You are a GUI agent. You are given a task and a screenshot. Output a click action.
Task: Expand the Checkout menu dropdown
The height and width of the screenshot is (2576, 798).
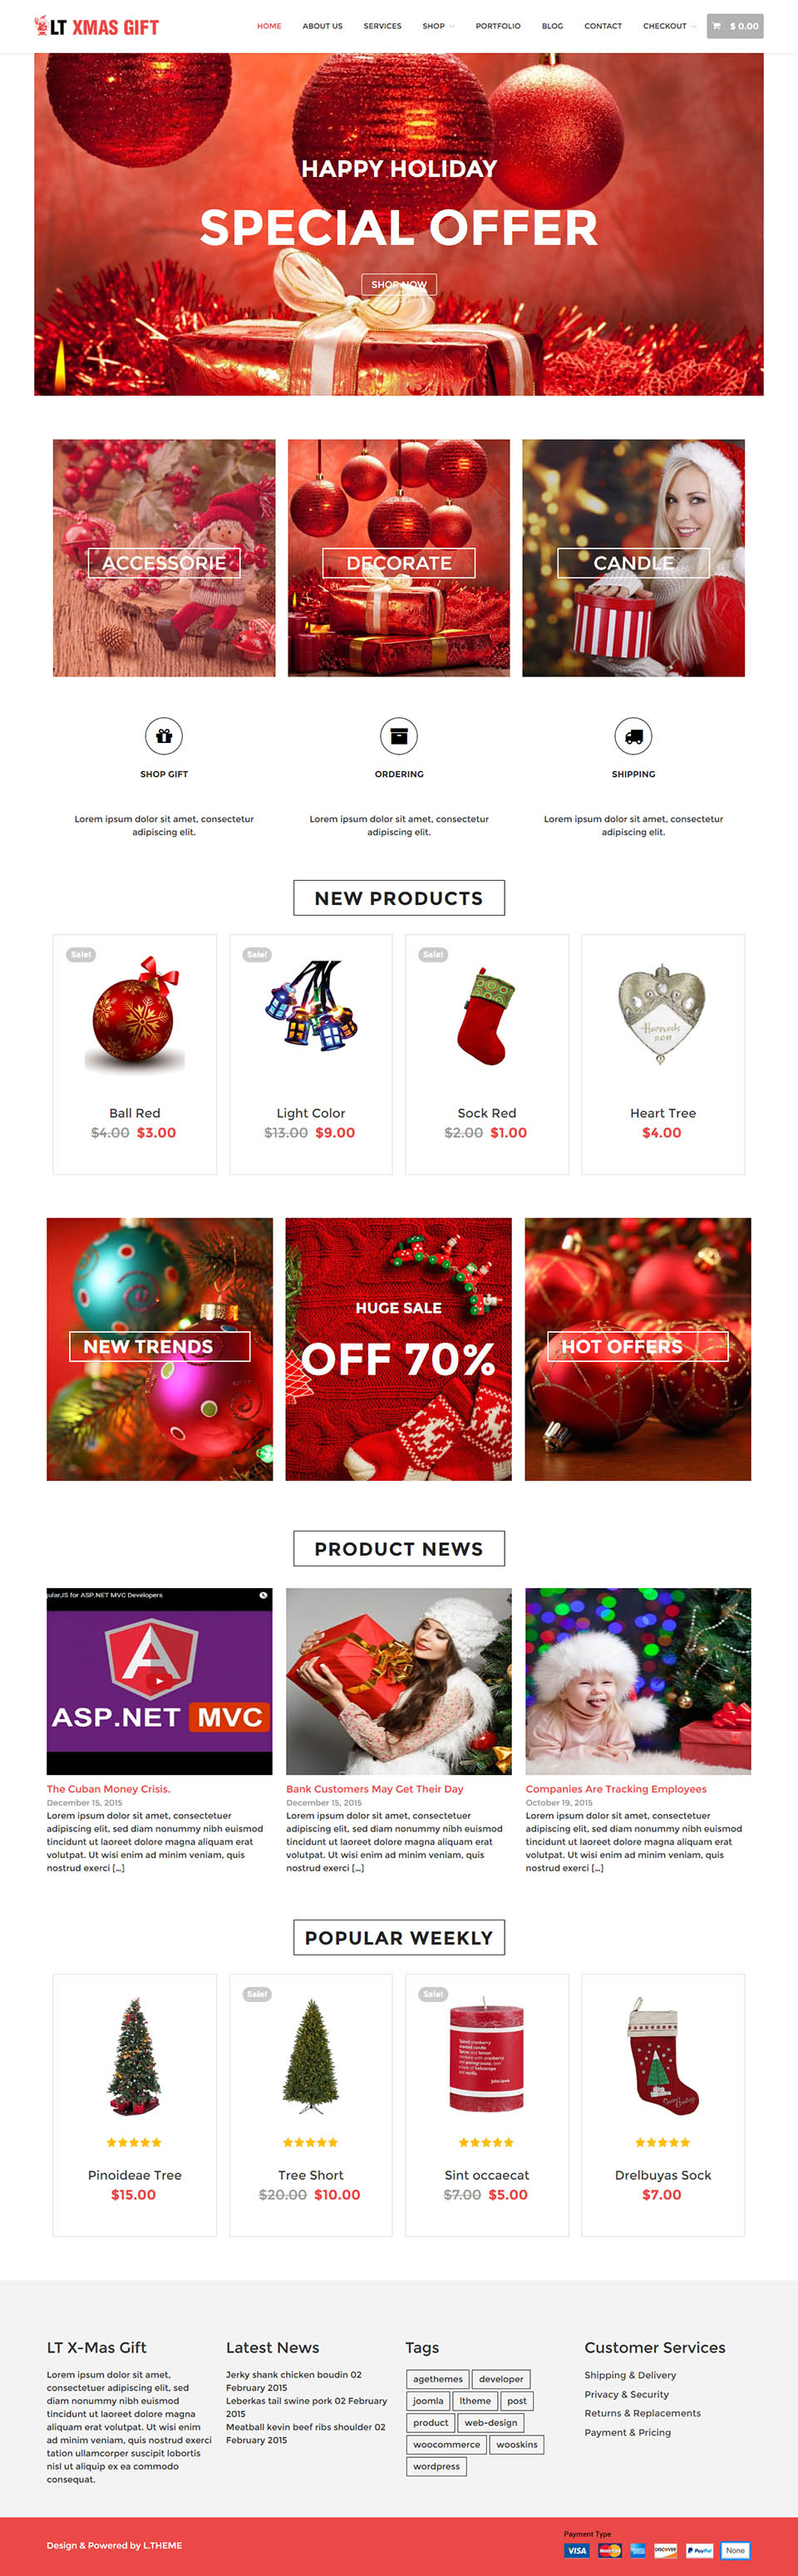coord(669,26)
